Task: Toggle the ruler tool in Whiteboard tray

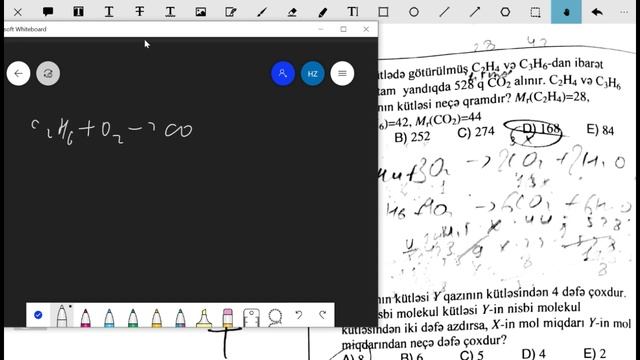Action: point(251,317)
